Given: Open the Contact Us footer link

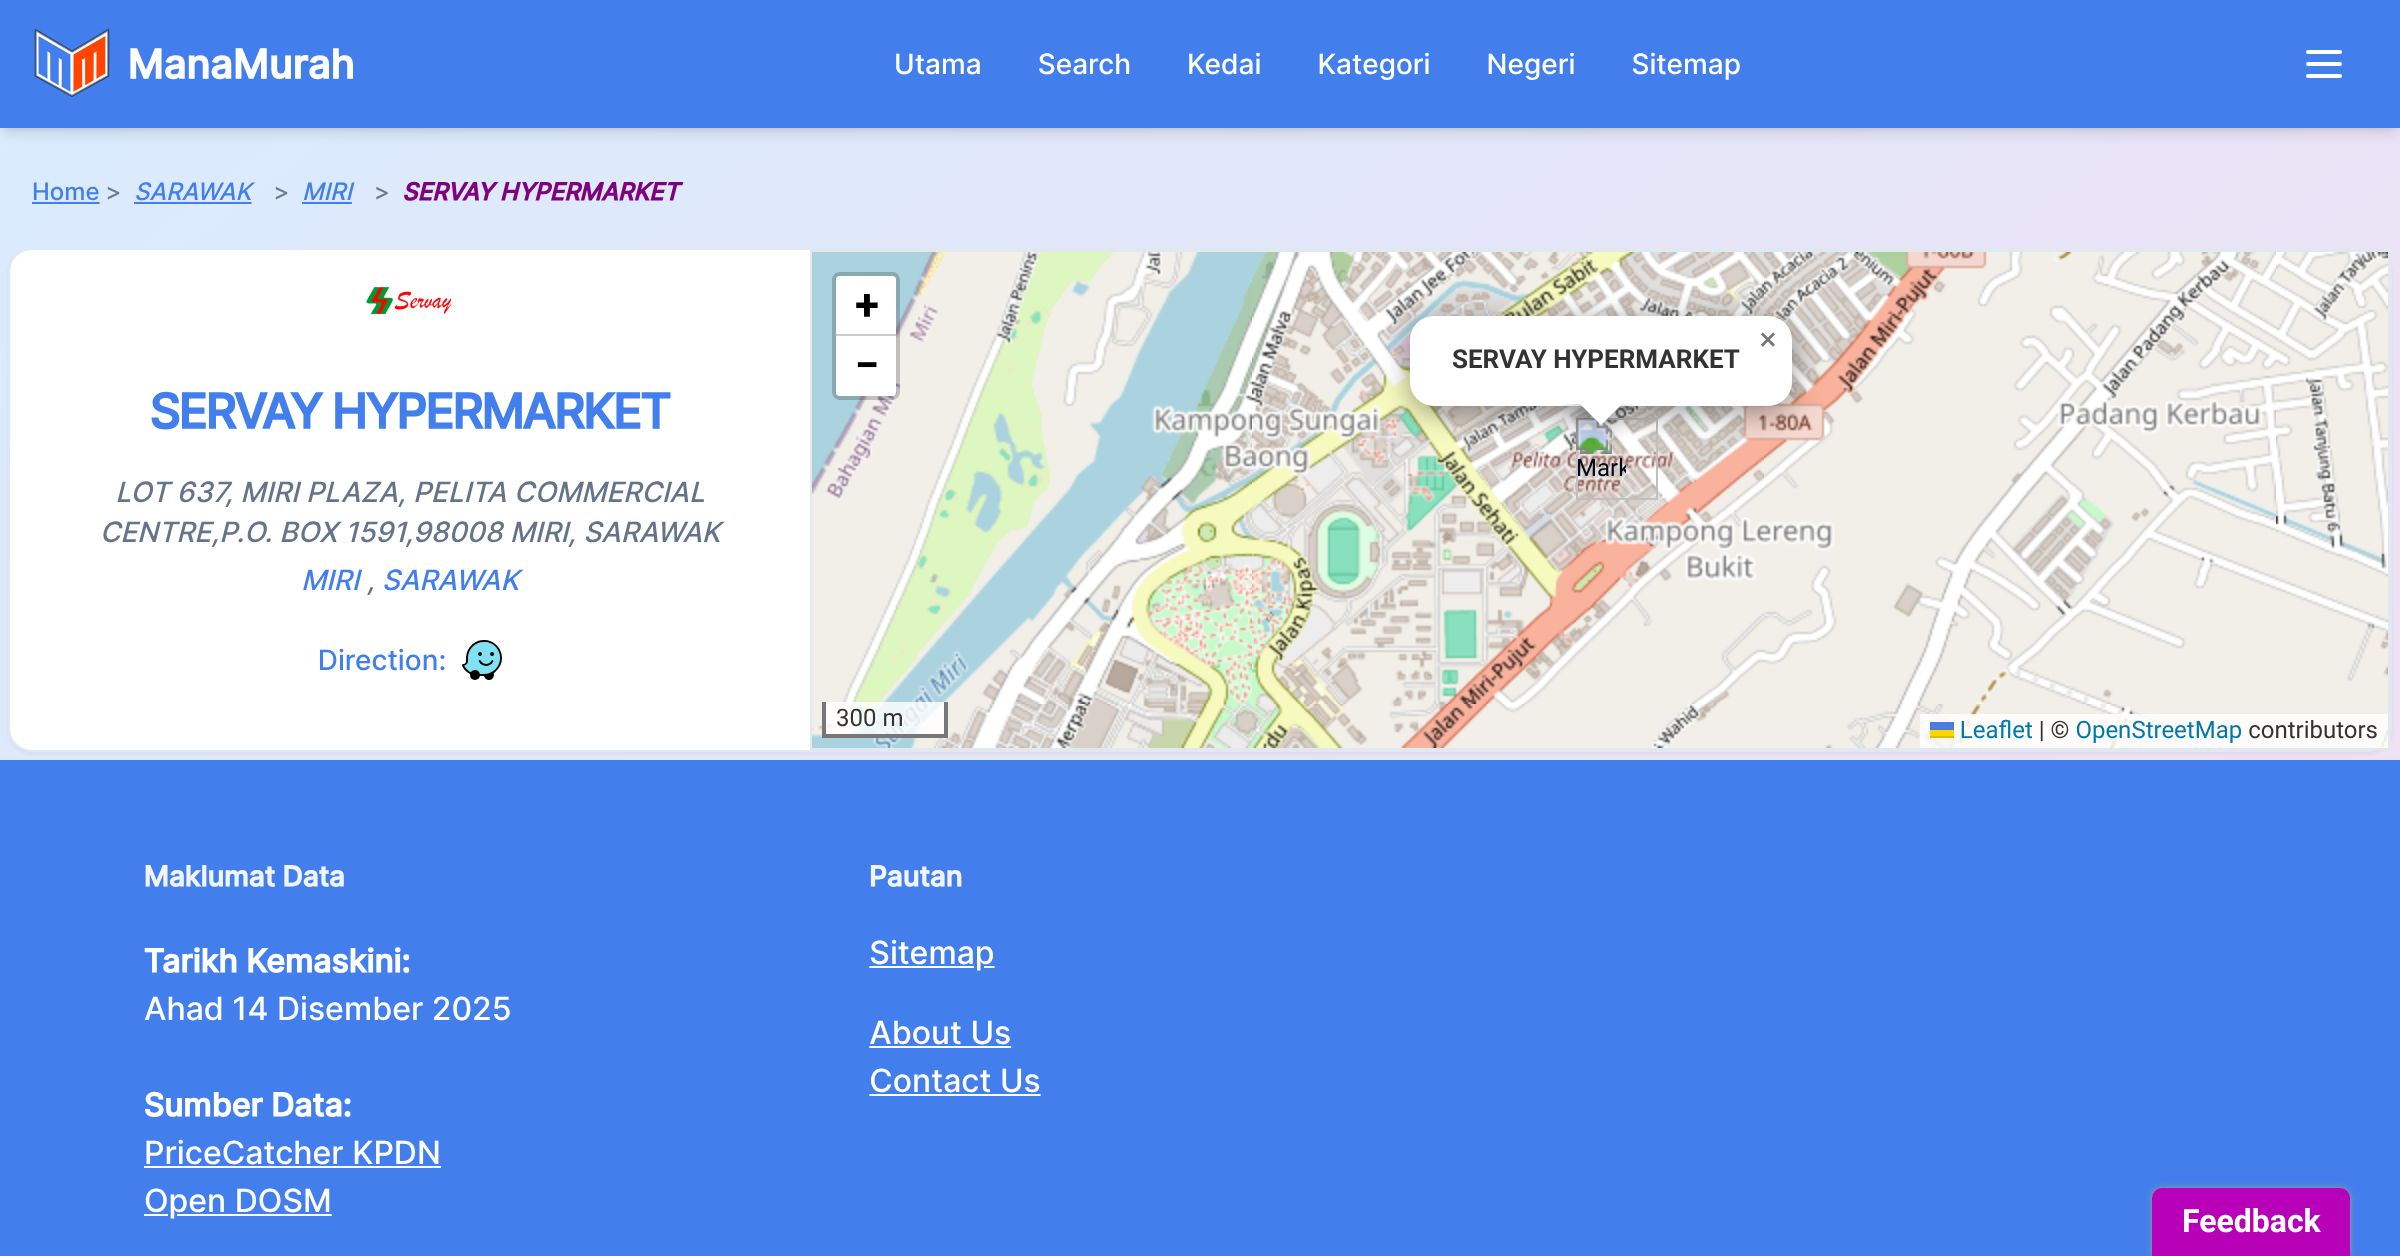Looking at the screenshot, I should (x=954, y=1080).
